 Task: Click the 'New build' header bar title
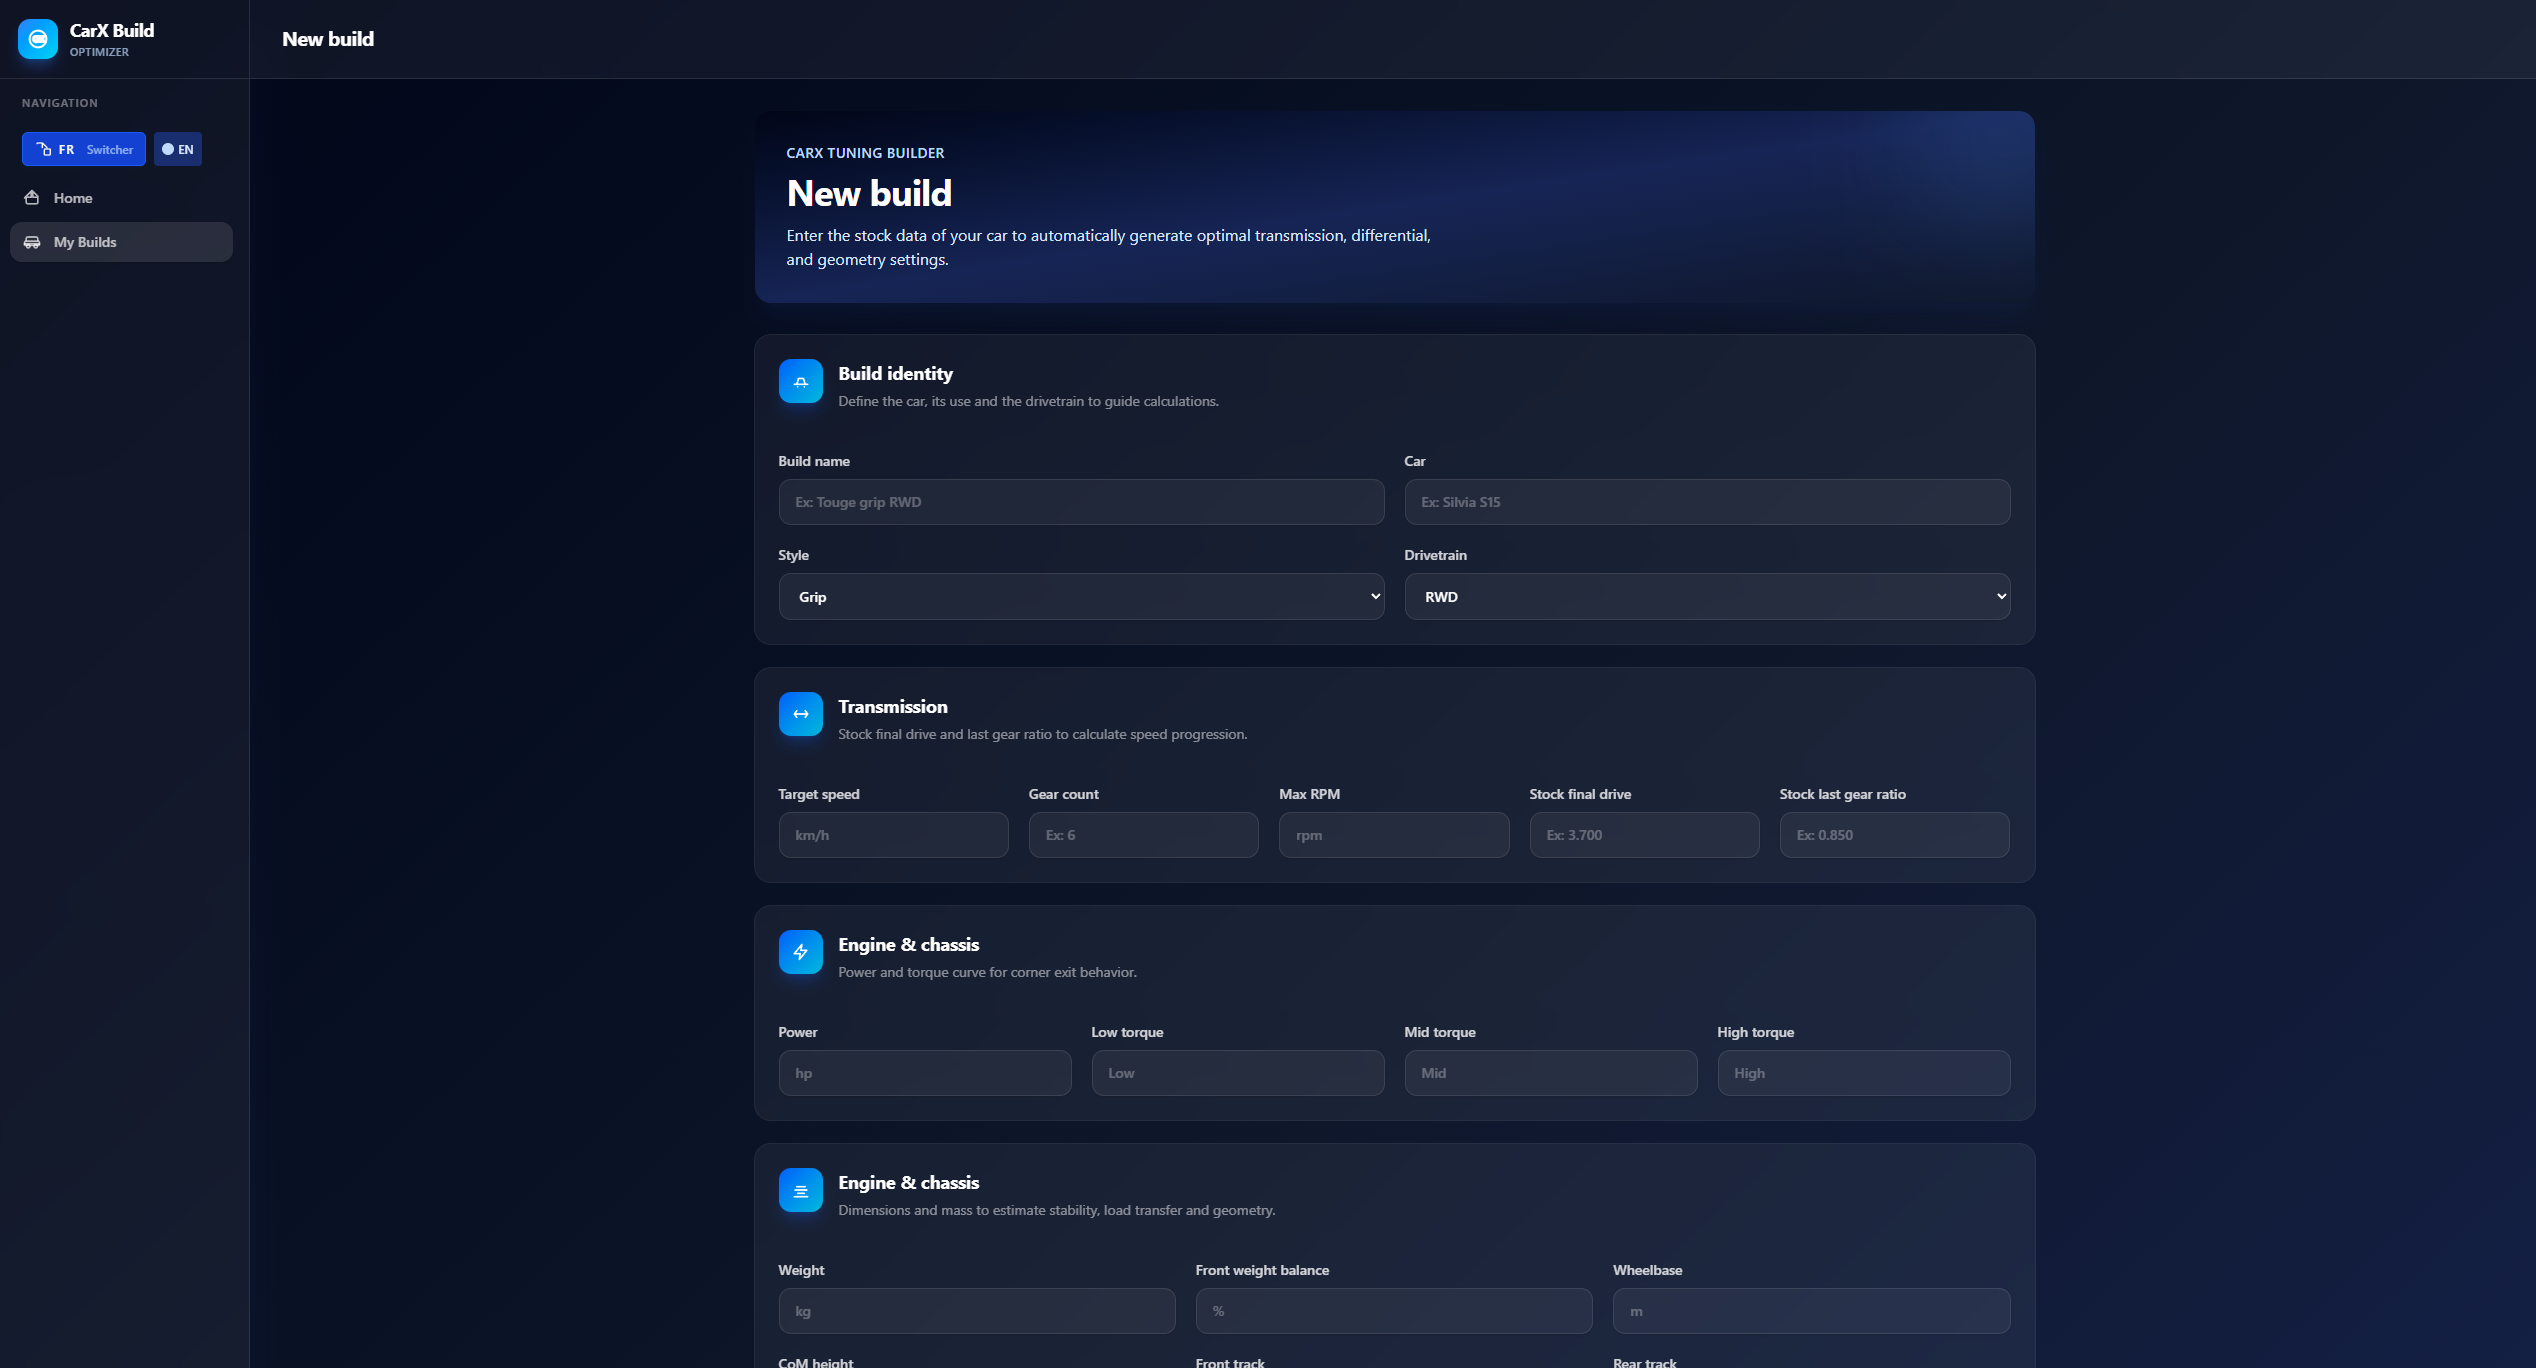pos(328,39)
